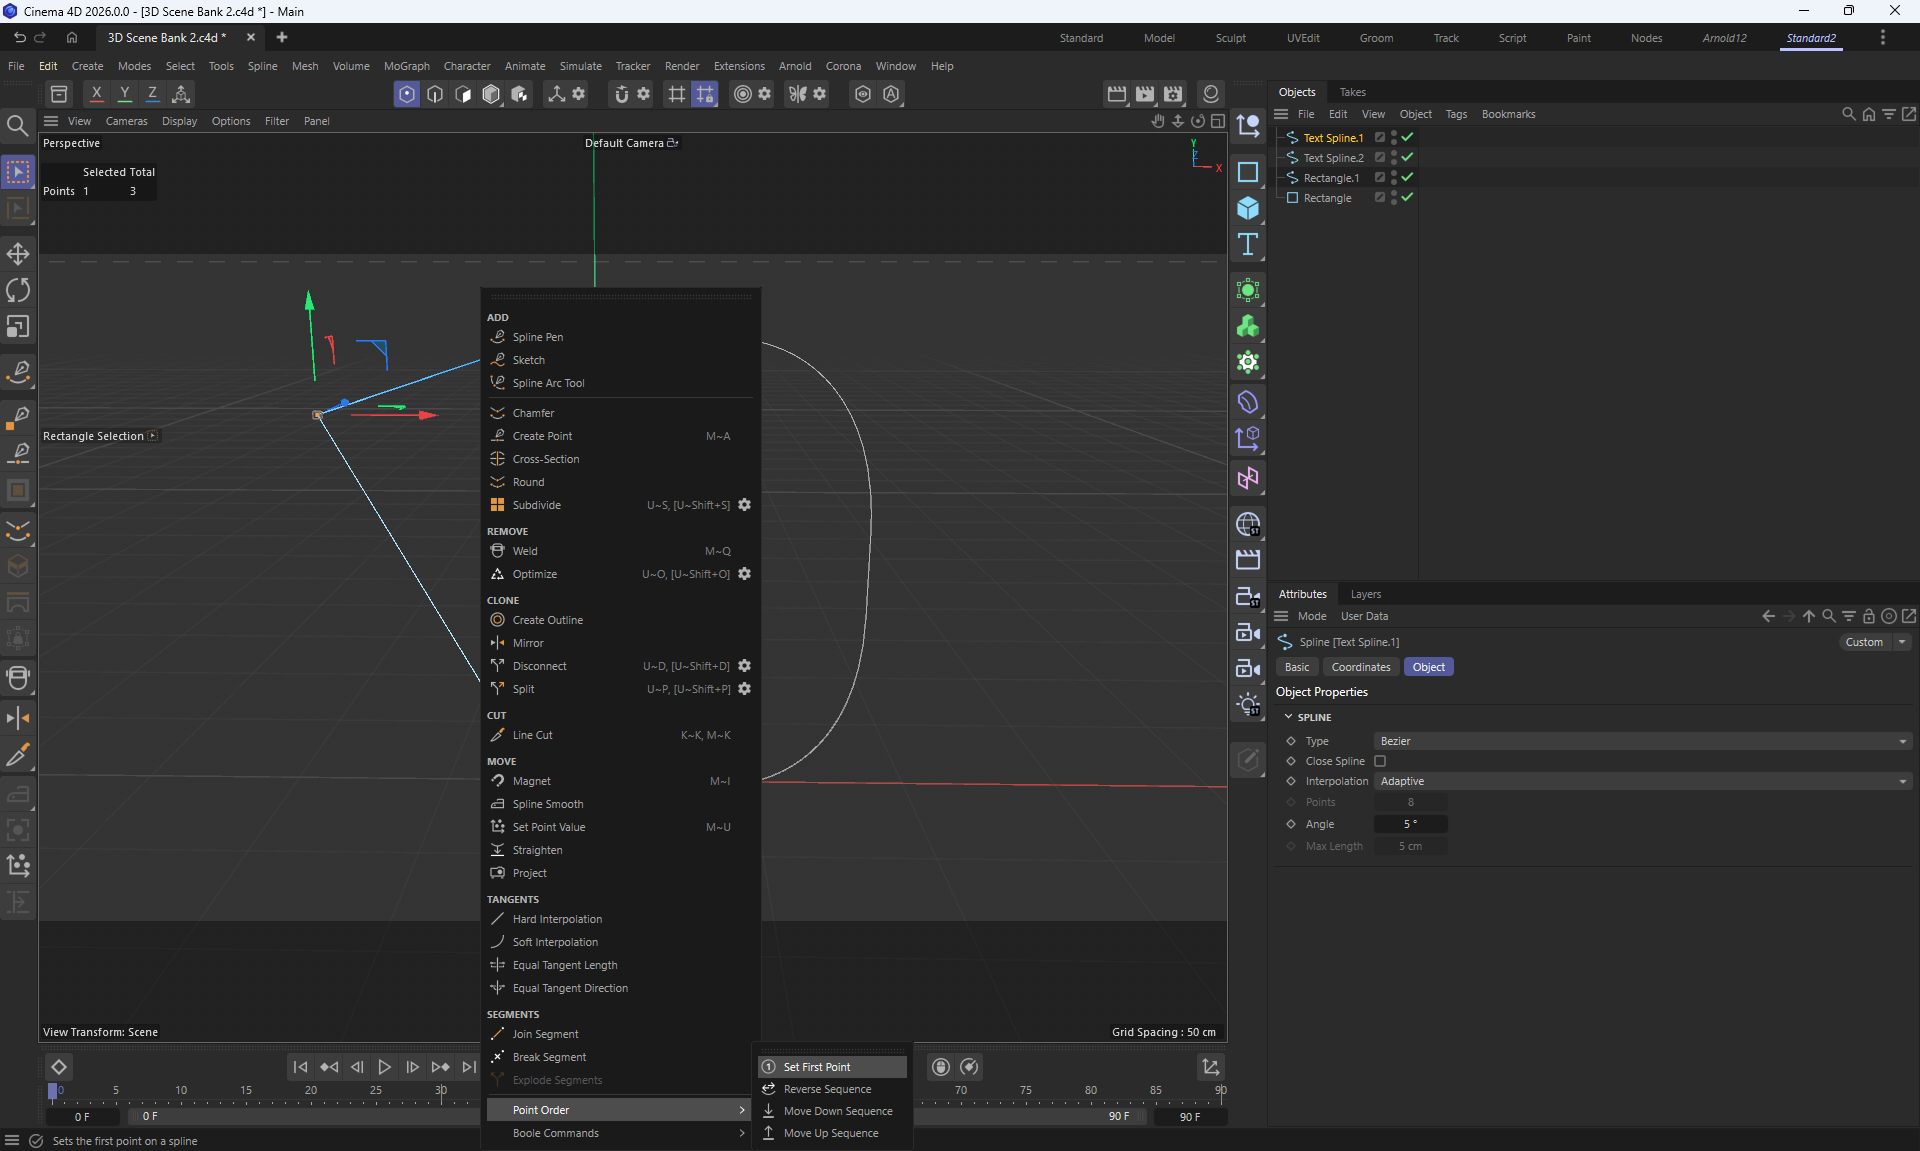Image resolution: width=1920 pixels, height=1151 pixels.
Task: Click Reverse Sequence in submenu
Action: click(x=827, y=1089)
